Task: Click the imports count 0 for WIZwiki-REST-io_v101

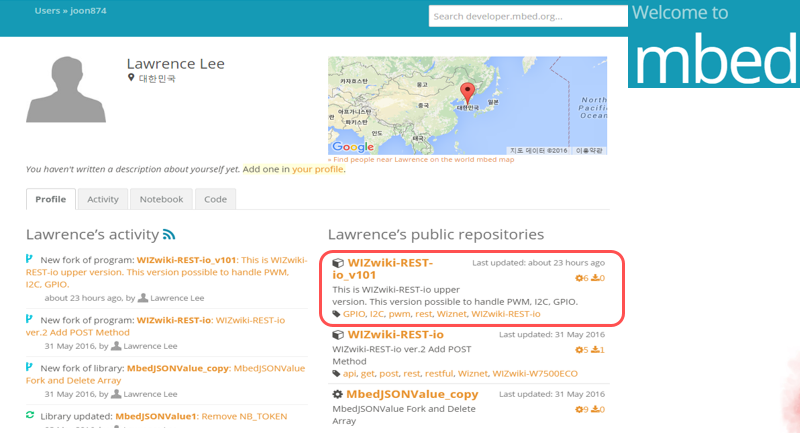Action: point(598,278)
